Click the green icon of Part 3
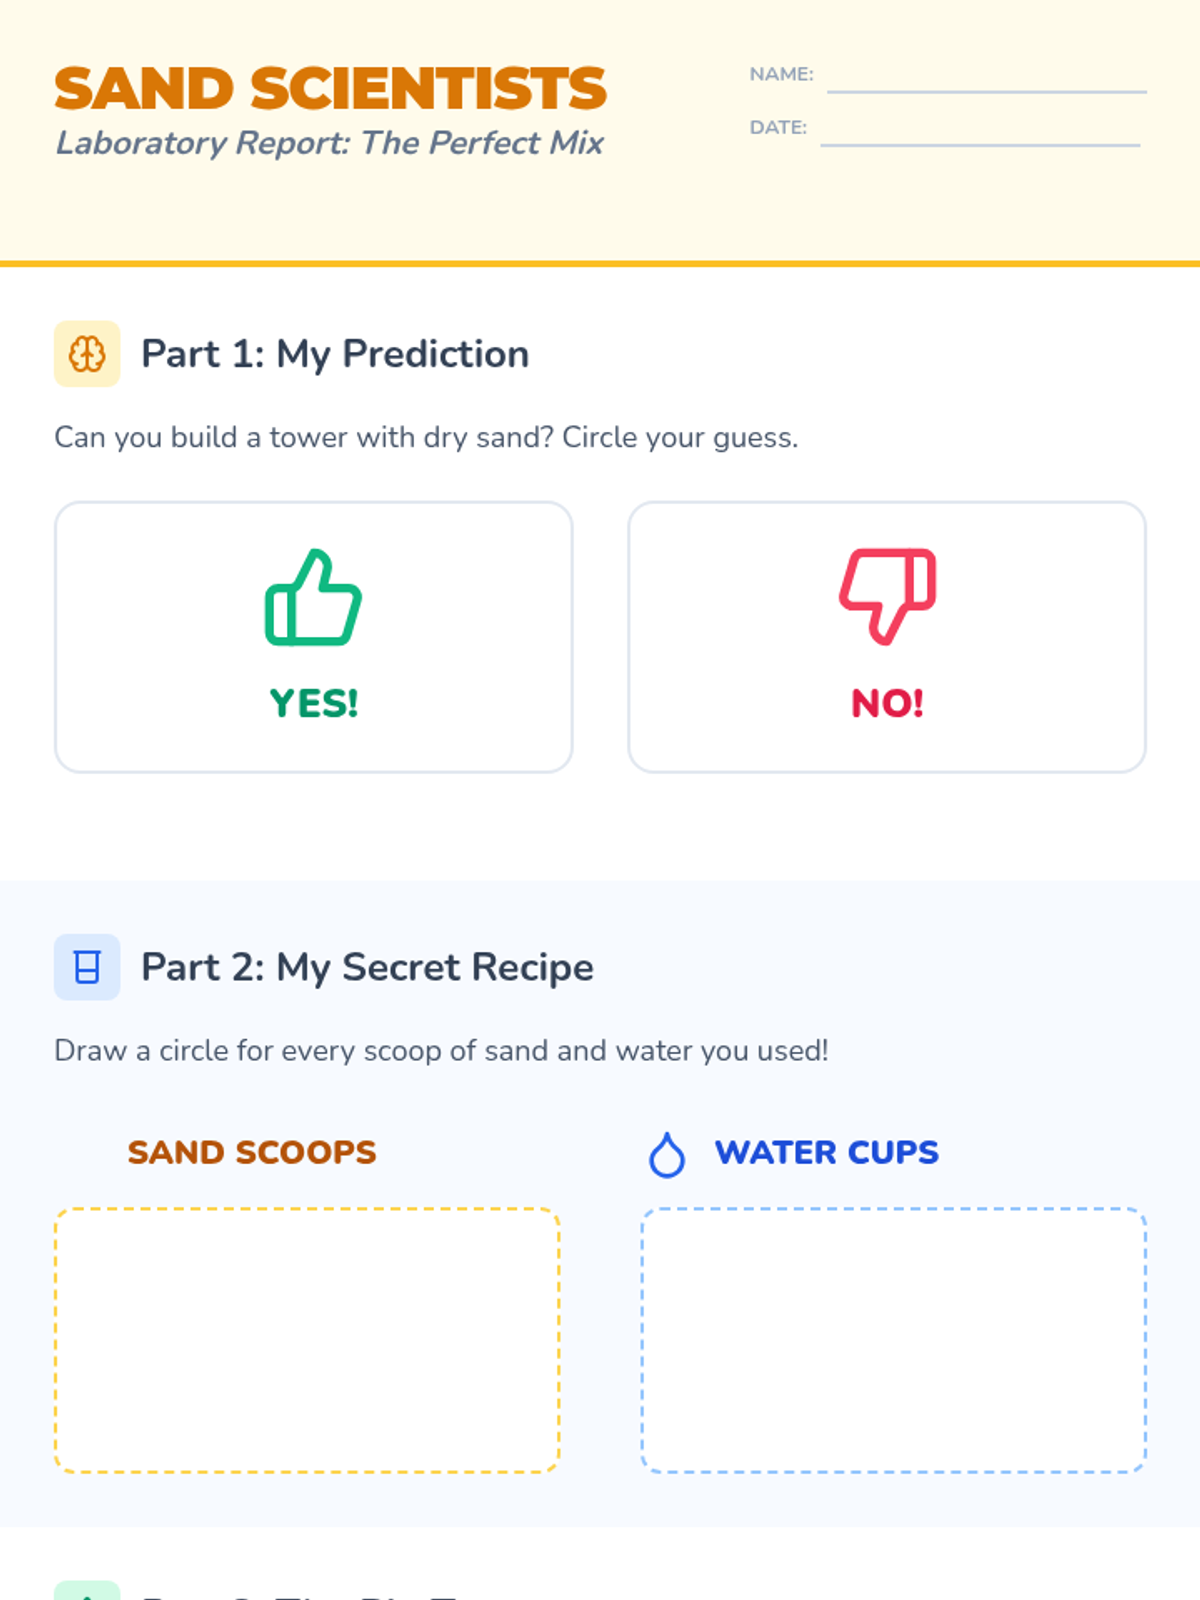This screenshot has height=1600, width=1200. 87,1590
